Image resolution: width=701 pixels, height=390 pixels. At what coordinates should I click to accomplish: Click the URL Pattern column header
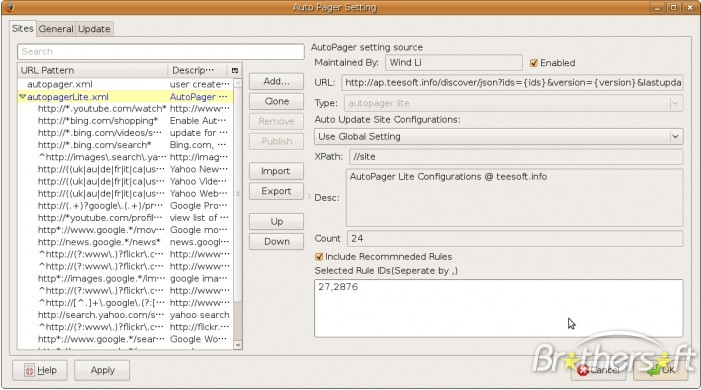pyautogui.click(x=93, y=71)
